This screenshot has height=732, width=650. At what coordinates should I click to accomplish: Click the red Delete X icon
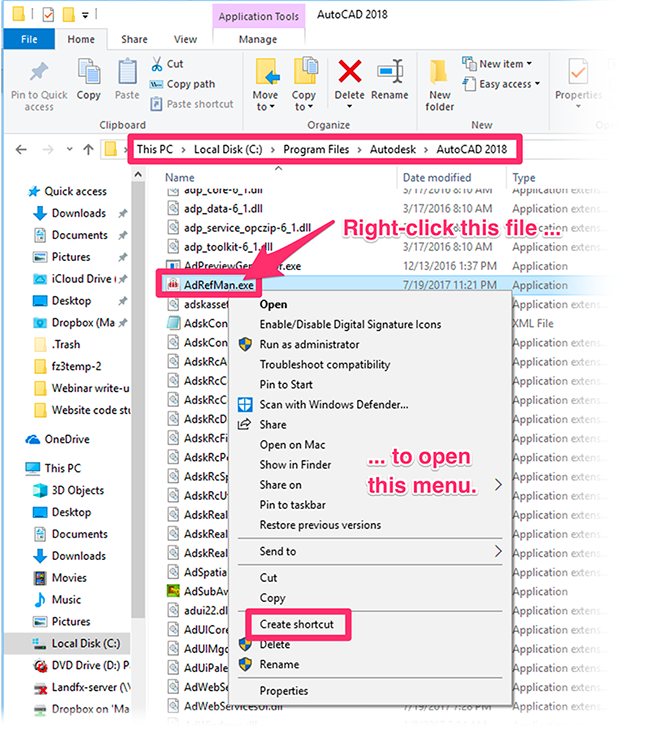point(350,71)
